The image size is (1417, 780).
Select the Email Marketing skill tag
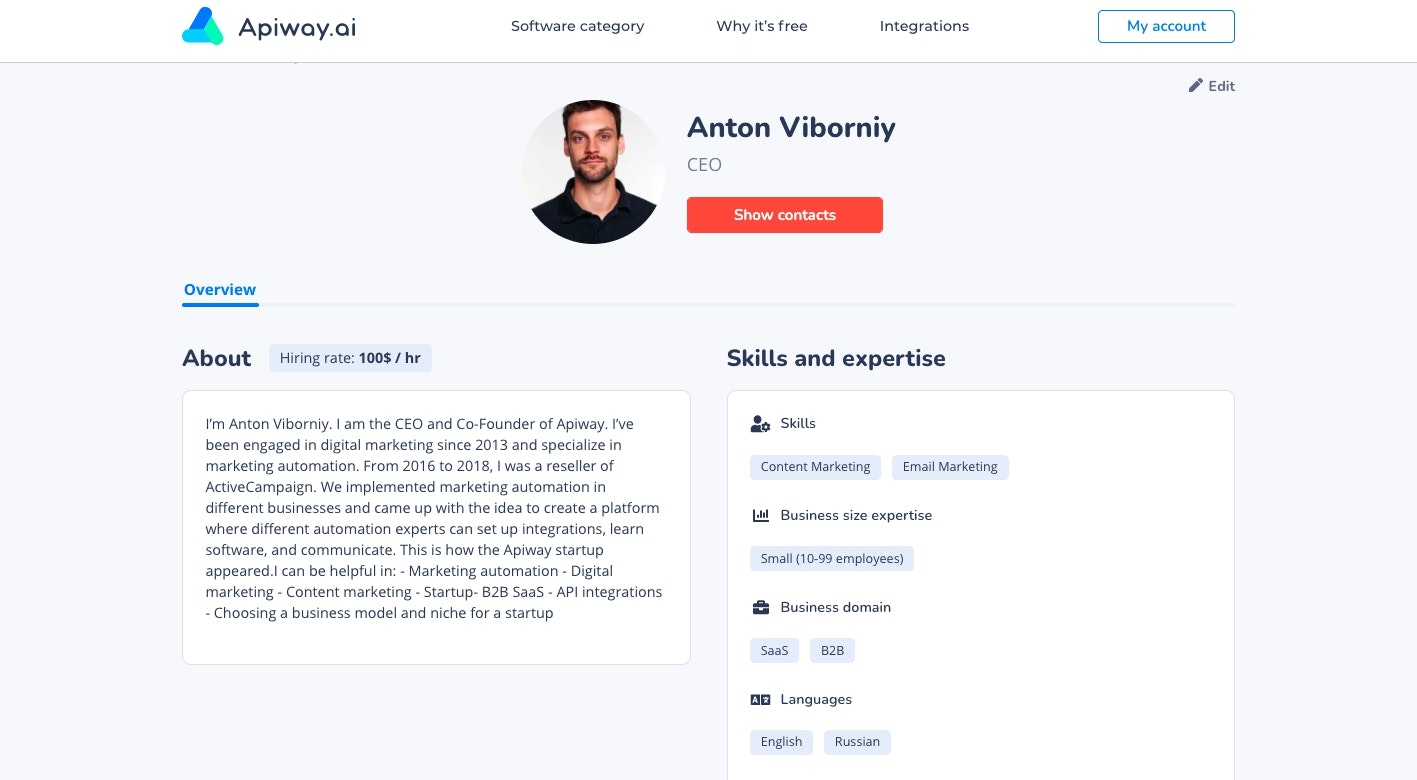[x=950, y=467]
